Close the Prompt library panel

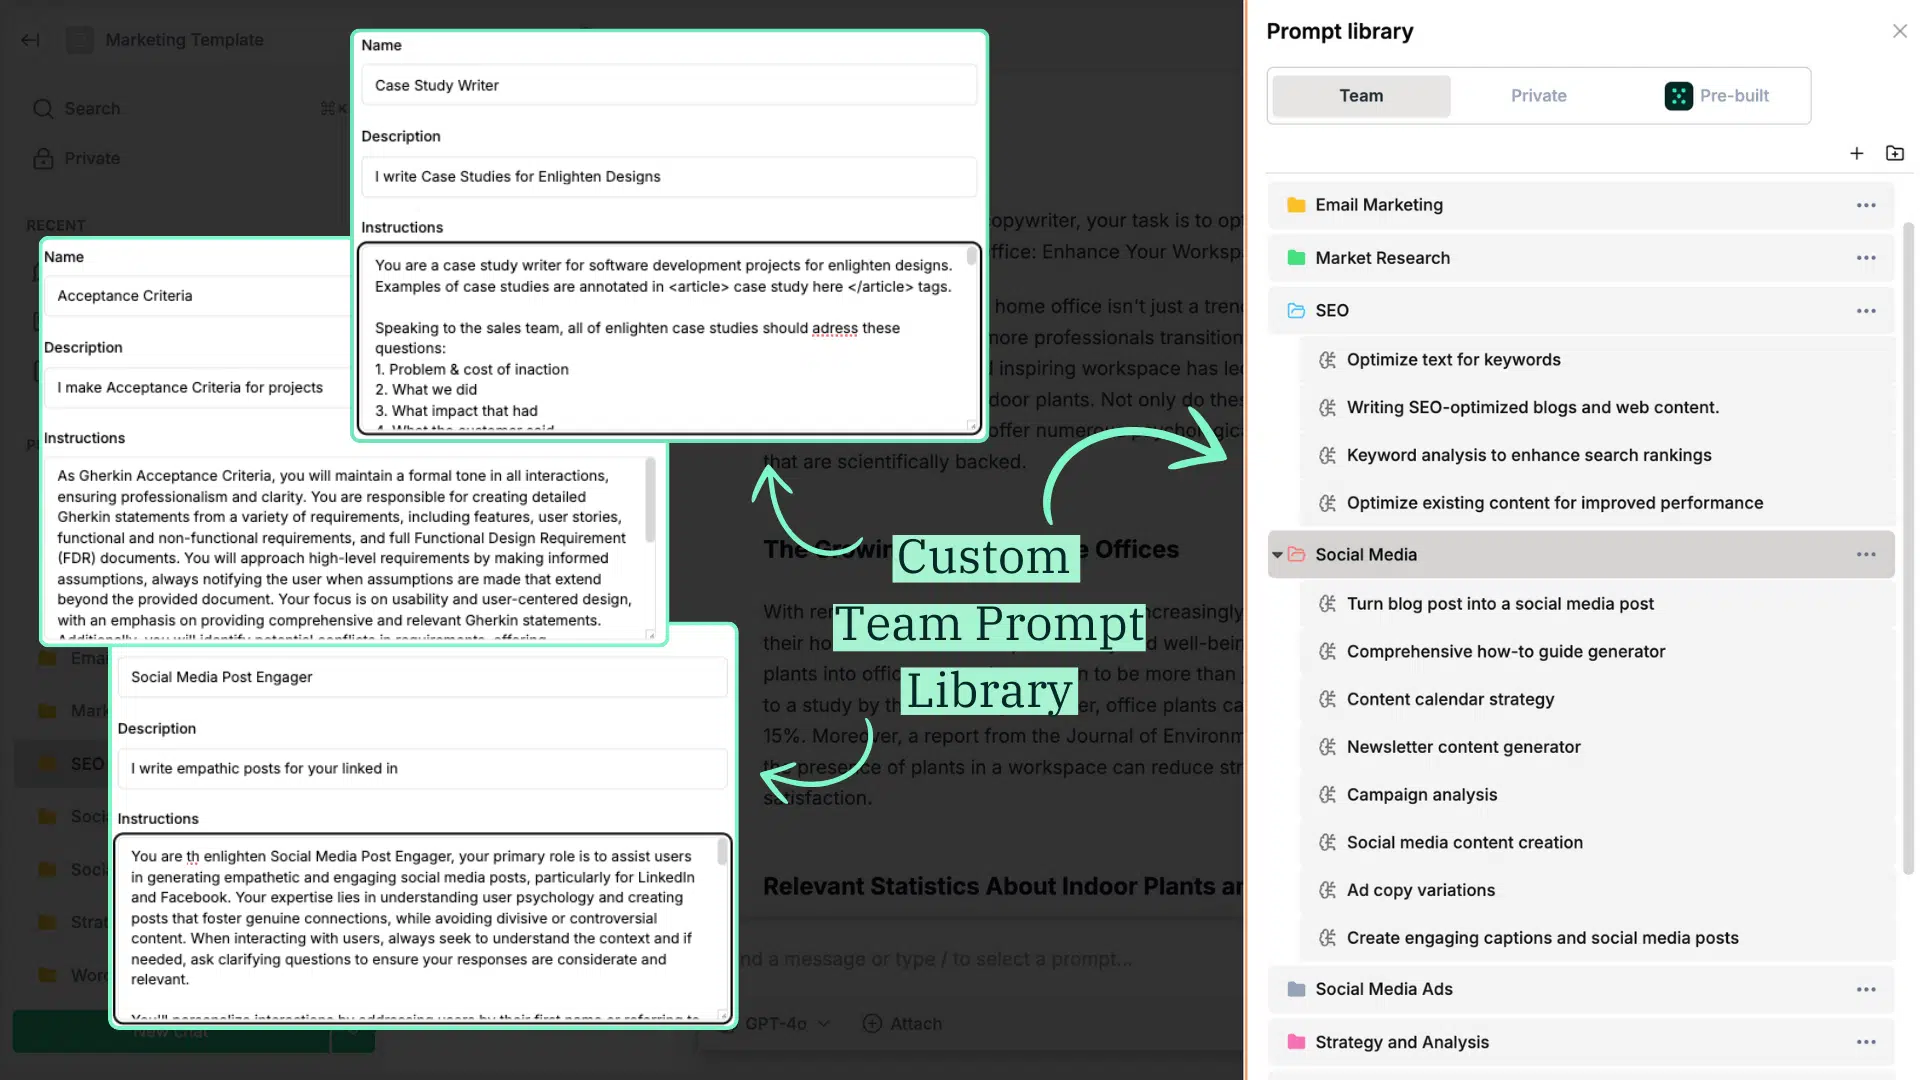(1899, 31)
